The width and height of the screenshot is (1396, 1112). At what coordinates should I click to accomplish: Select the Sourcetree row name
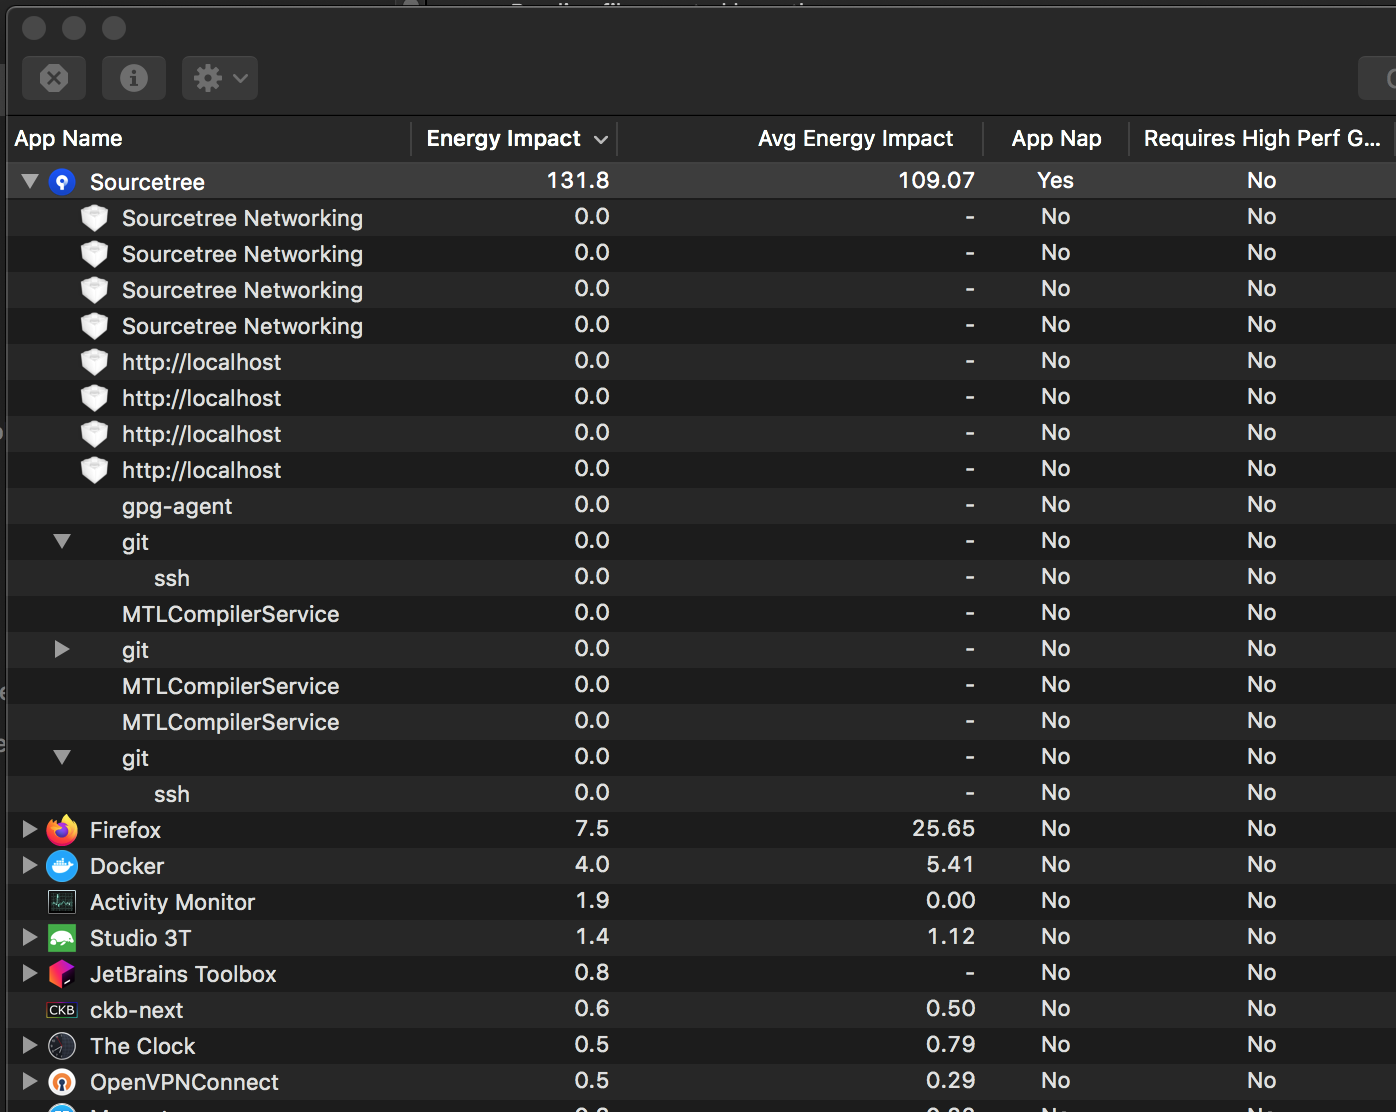147,182
